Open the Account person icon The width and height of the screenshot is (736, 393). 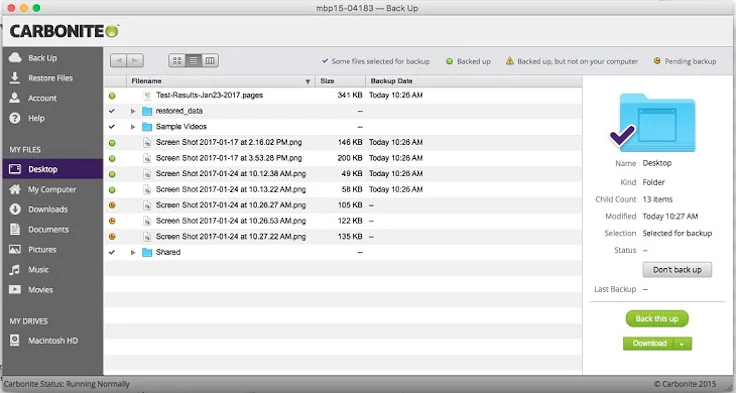point(15,98)
